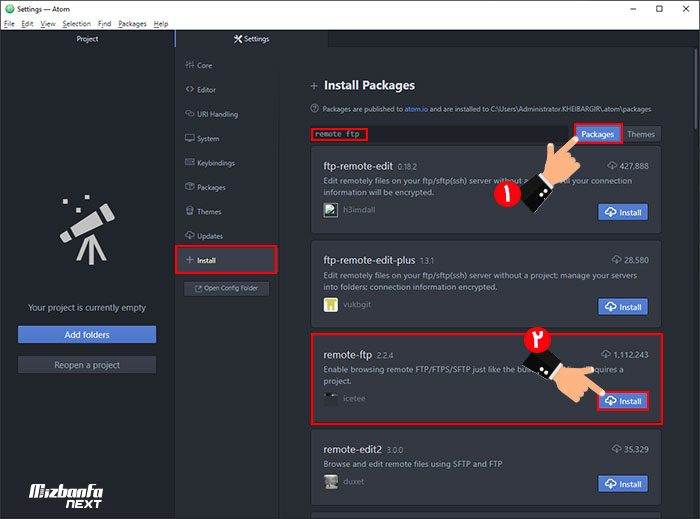Open the Help menu
The width and height of the screenshot is (700, 519).
tap(161, 24)
